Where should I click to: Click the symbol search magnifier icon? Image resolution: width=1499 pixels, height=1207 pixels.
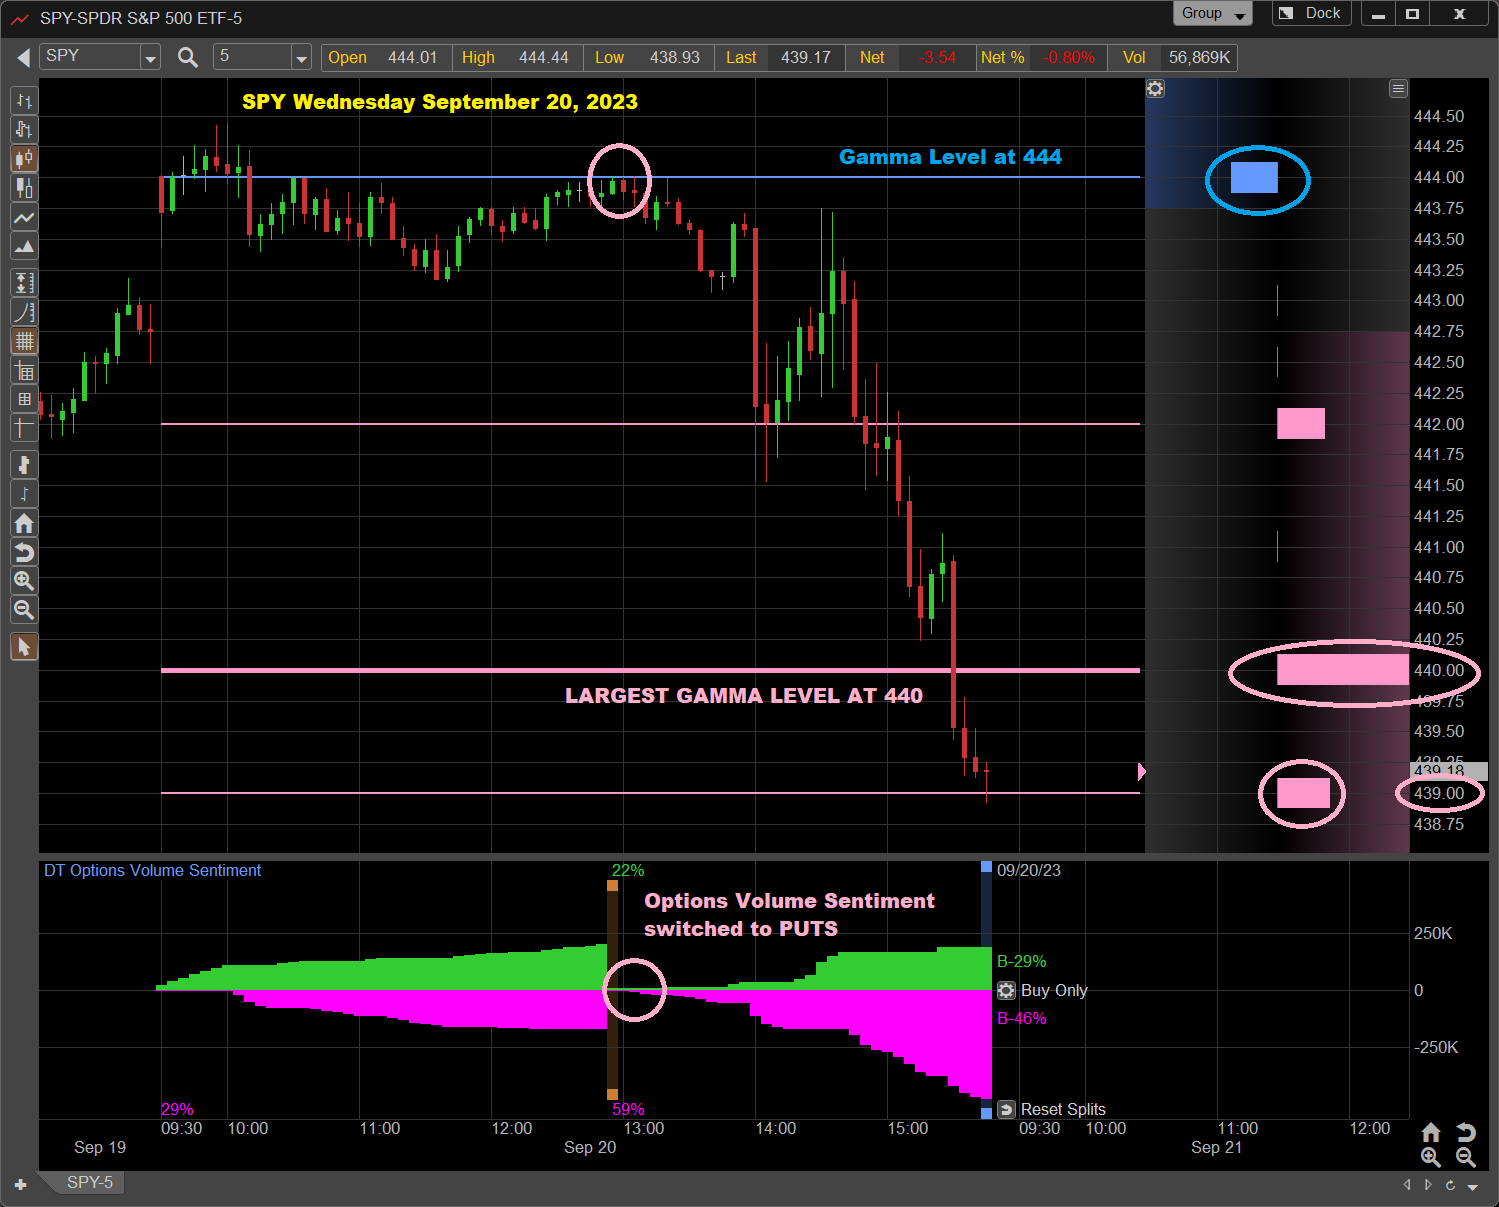click(x=187, y=57)
